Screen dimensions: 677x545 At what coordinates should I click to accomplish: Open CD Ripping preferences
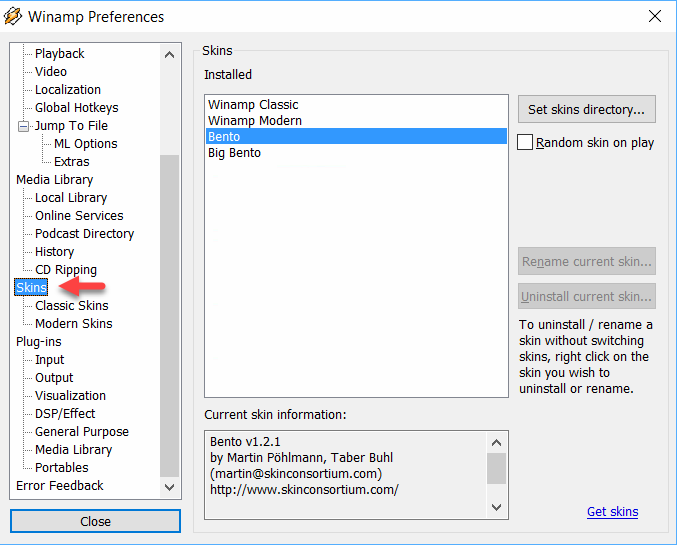click(x=66, y=270)
